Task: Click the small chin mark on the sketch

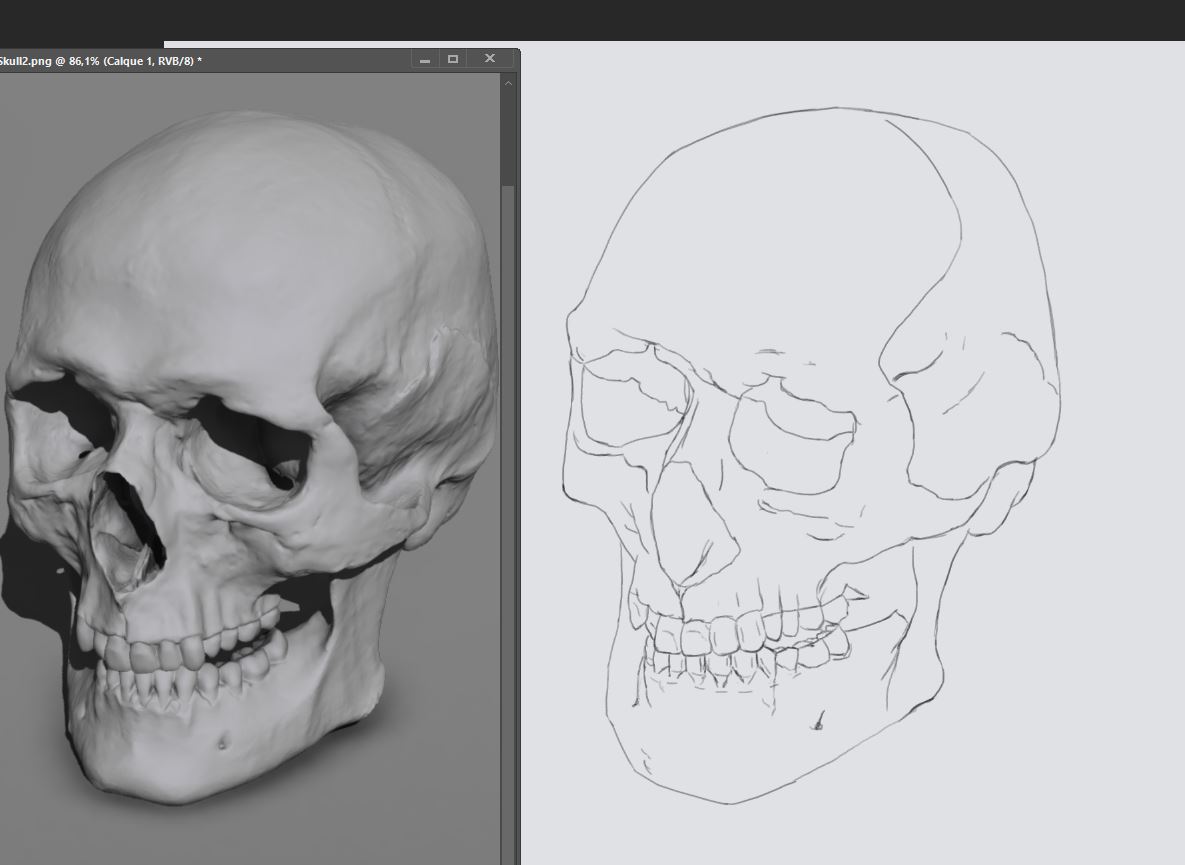Action: point(818,723)
